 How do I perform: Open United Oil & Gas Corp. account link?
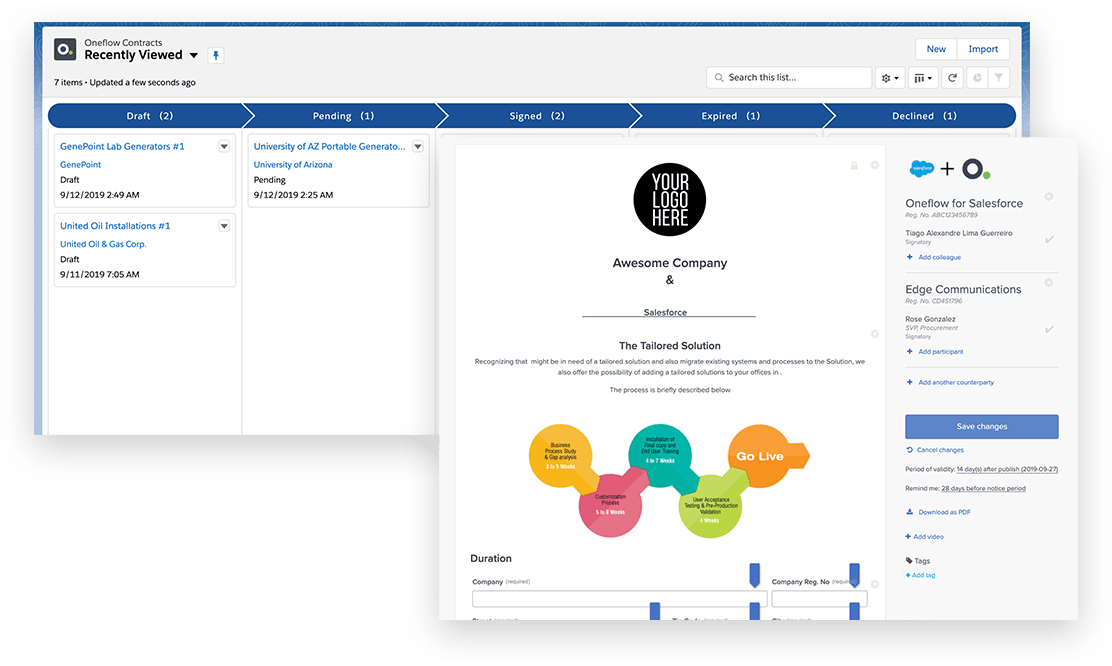click(x=103, y=244)
